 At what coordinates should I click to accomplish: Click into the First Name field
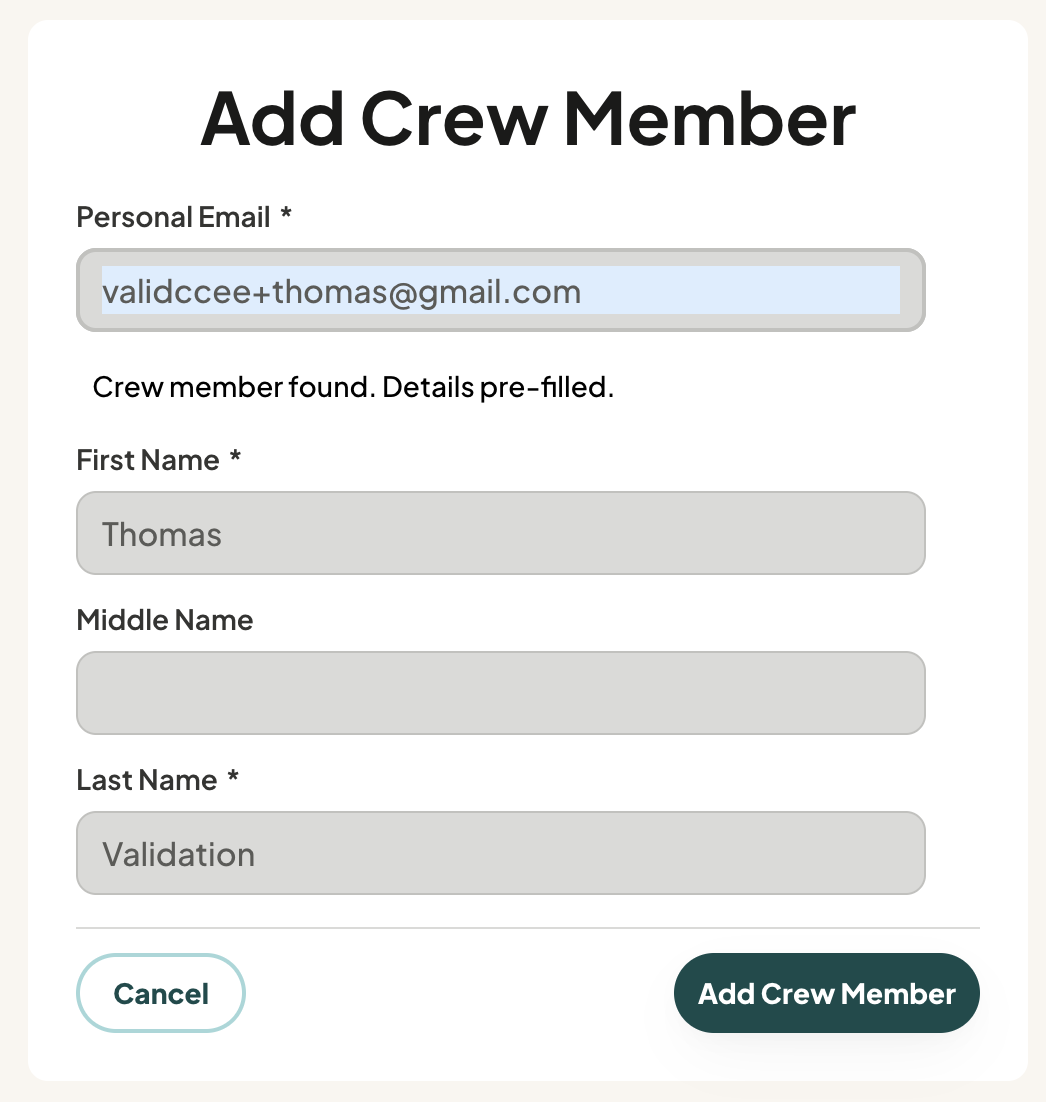pyautogui.click(x=501, y=533)
